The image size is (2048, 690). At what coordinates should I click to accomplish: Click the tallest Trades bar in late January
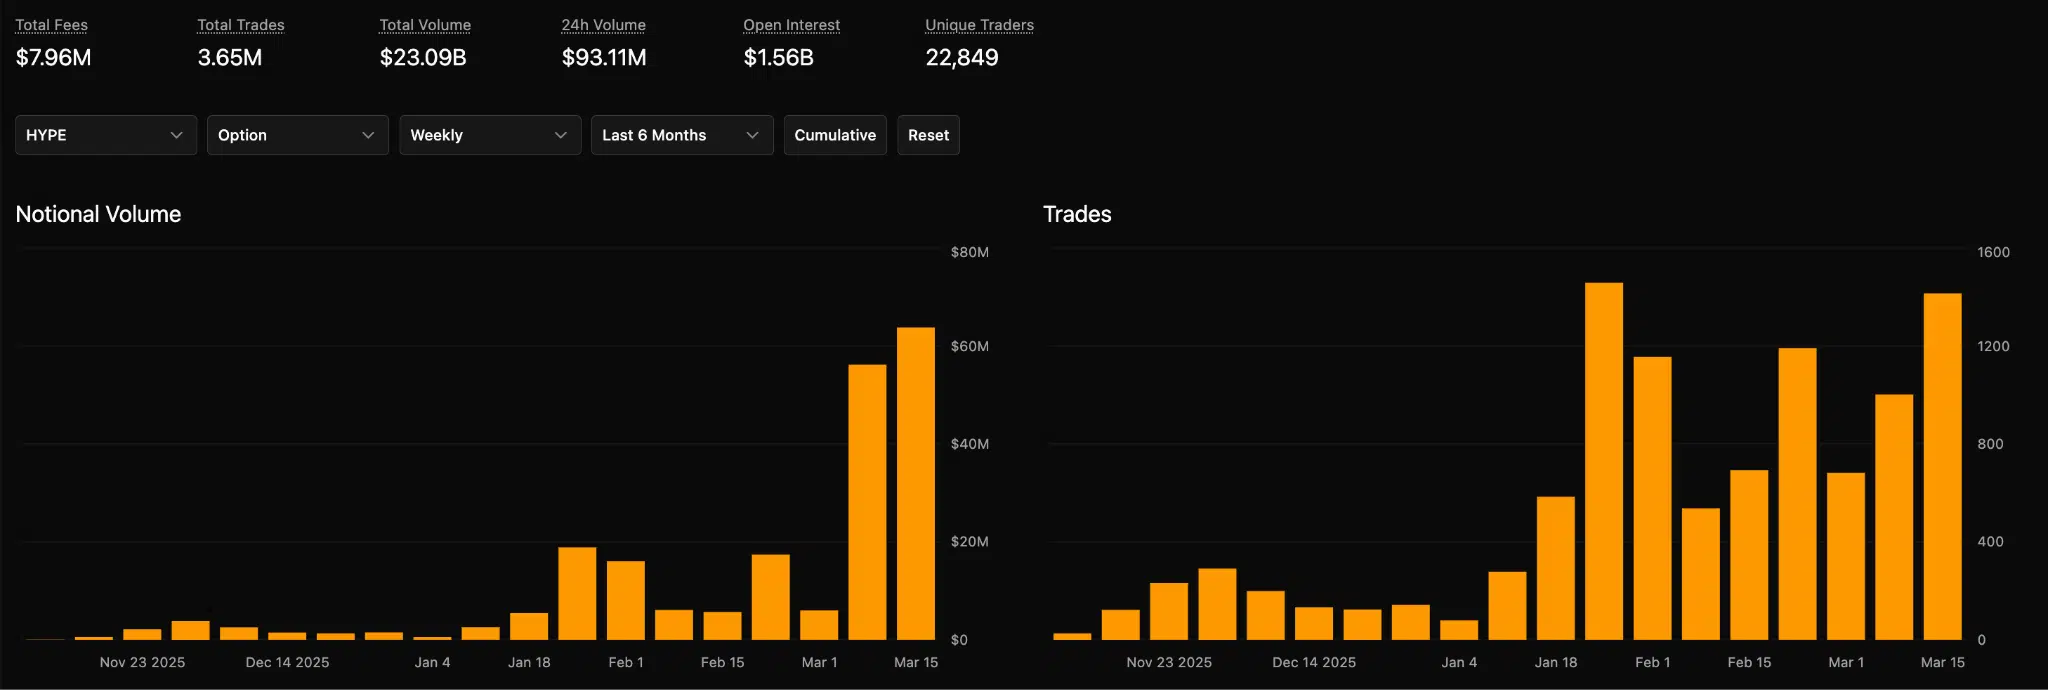coord(1603,461)
